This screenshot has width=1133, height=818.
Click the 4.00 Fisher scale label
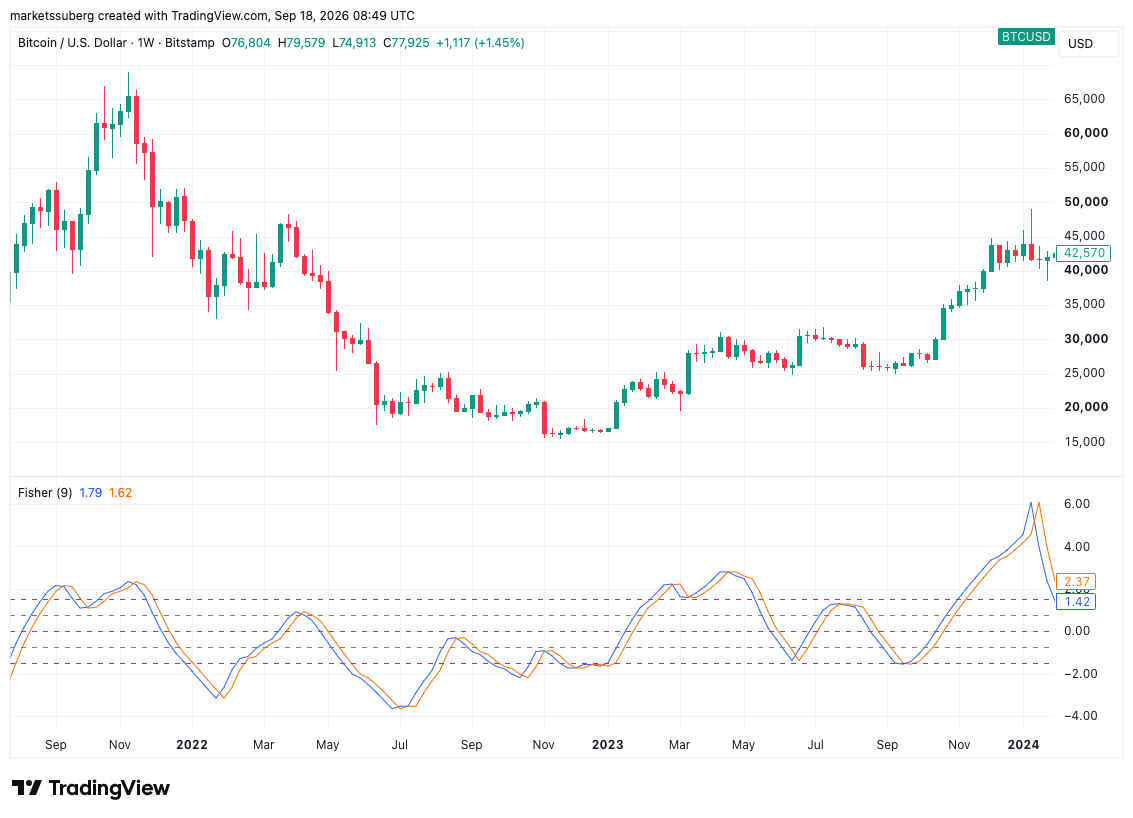pos(1077,547)
